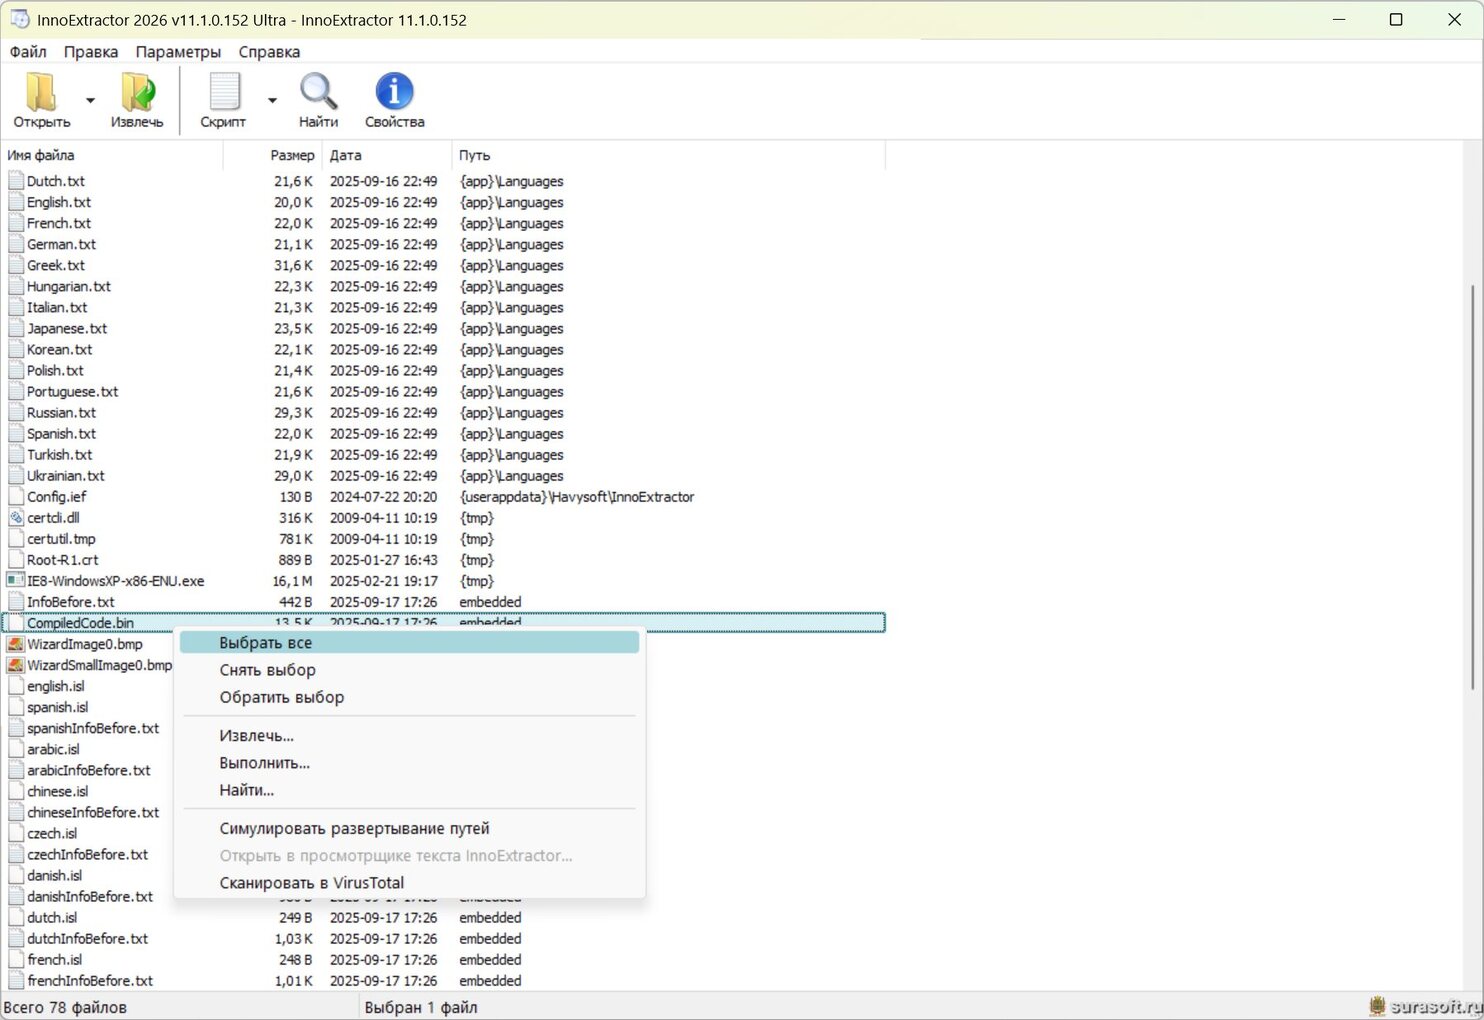Click the file icon beside Ukrainian.txt
Viewport: 1484px width, 1020px height.
coord(16,475)
